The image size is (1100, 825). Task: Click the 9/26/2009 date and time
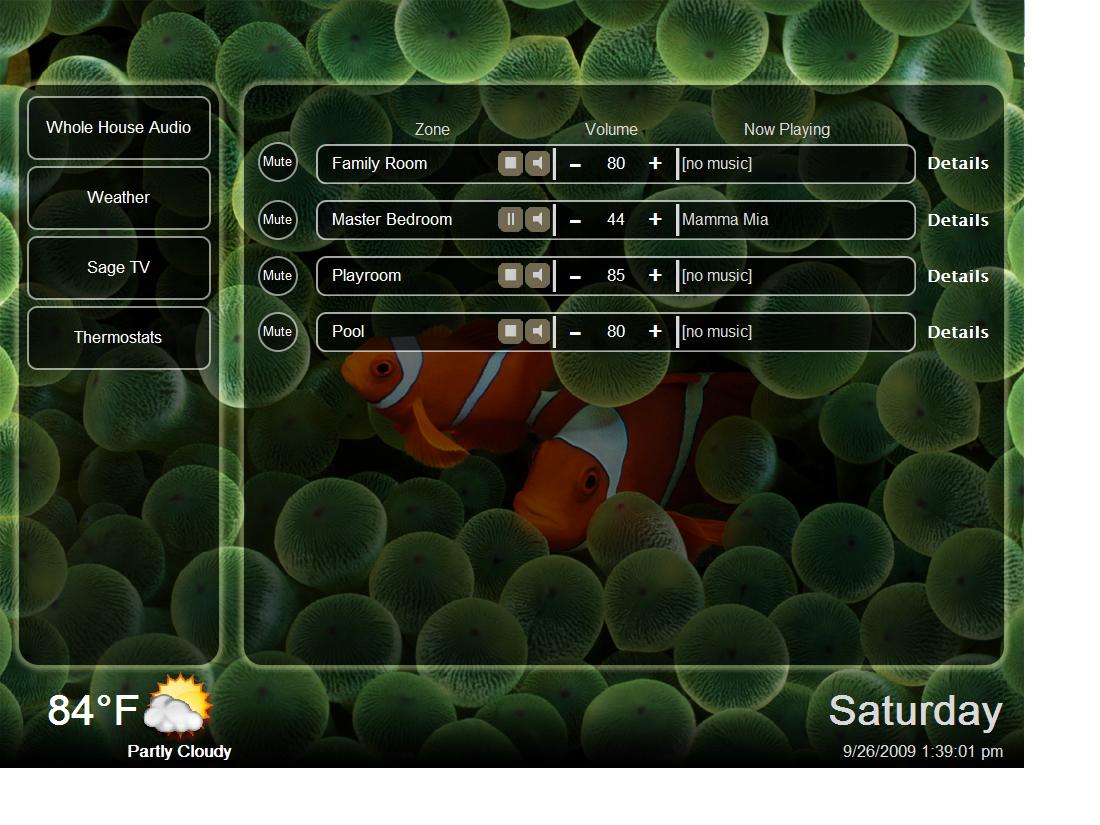[923, 751]
